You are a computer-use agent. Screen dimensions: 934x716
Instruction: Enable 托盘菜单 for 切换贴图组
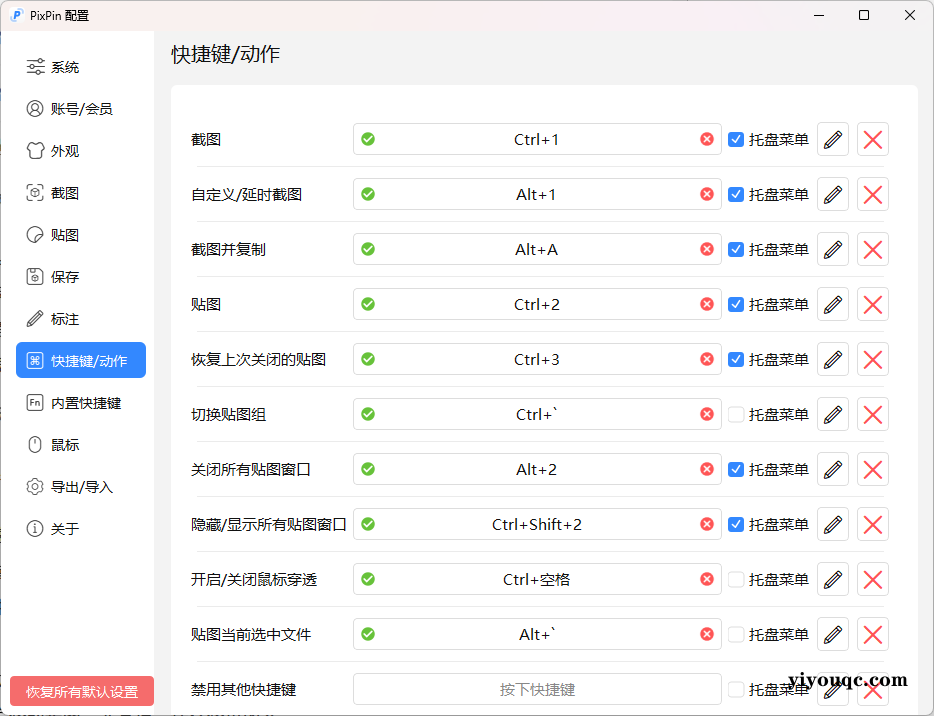(737, 414)
